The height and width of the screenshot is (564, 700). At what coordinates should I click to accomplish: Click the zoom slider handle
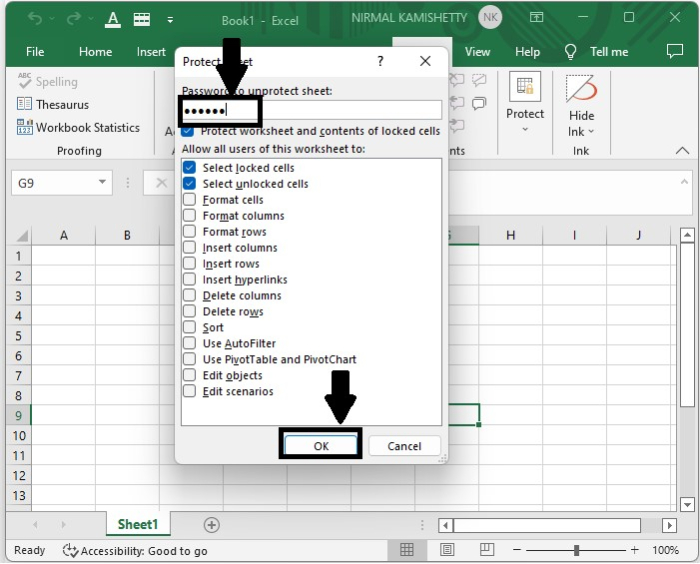click(576, 550)
